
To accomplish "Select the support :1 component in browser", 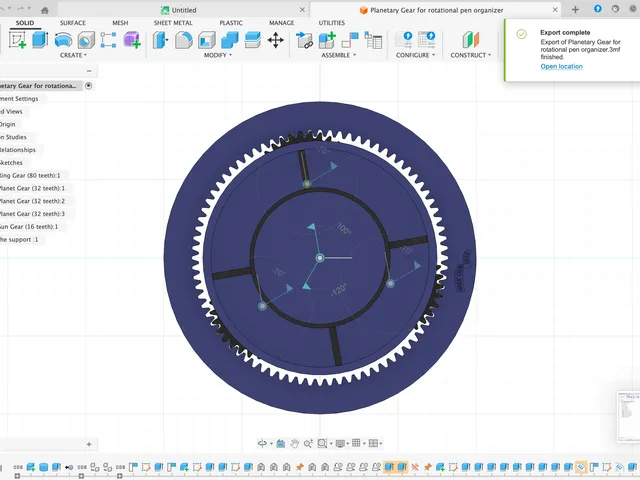I will [19, 240].
